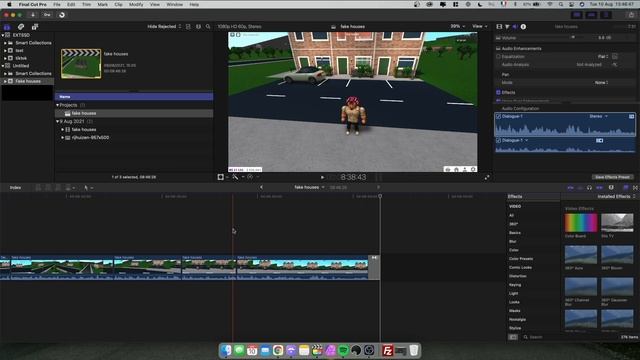640x360 pixels.
Task: Open the timeline Index button
Action: (x=15, y=188)
